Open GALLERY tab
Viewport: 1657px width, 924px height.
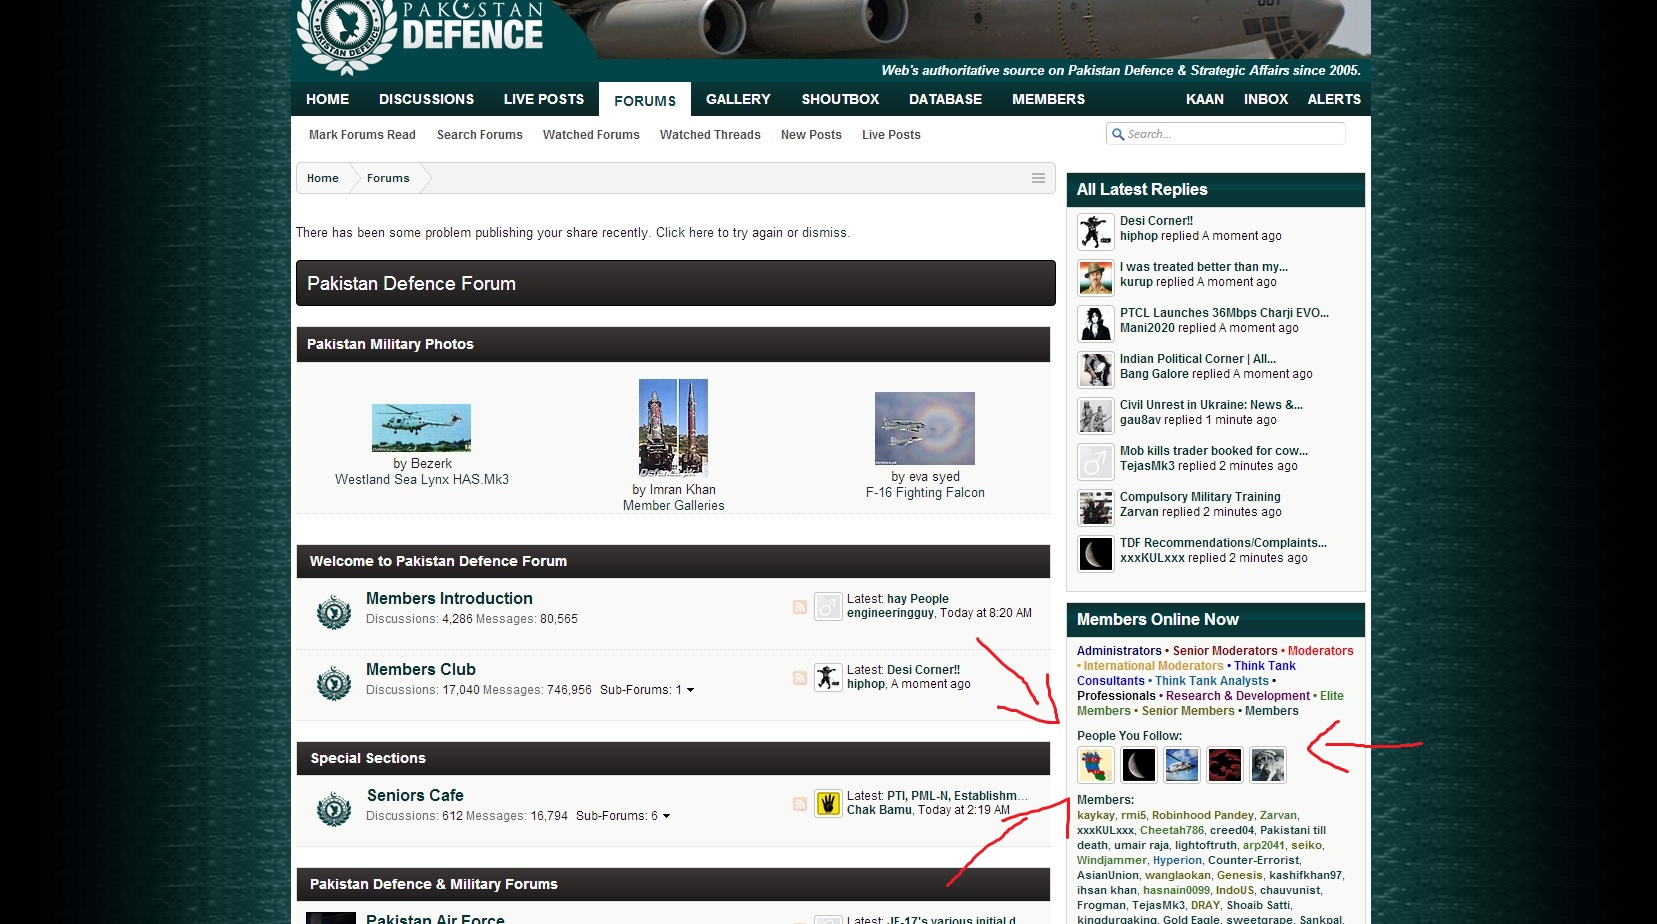click(738, 99)
